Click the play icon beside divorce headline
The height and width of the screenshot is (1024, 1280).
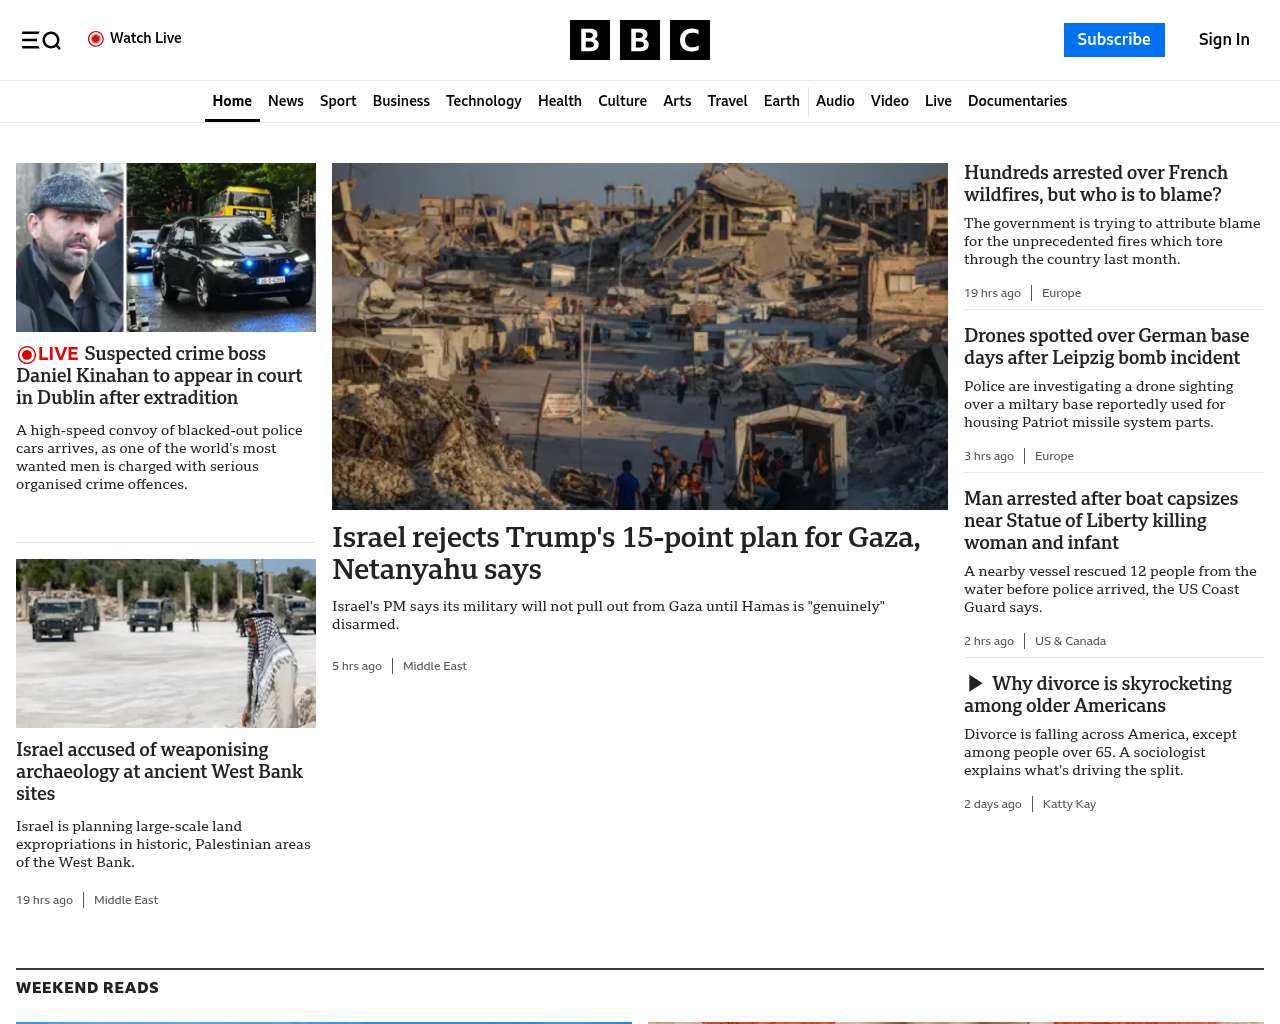[x=975, y=684]
